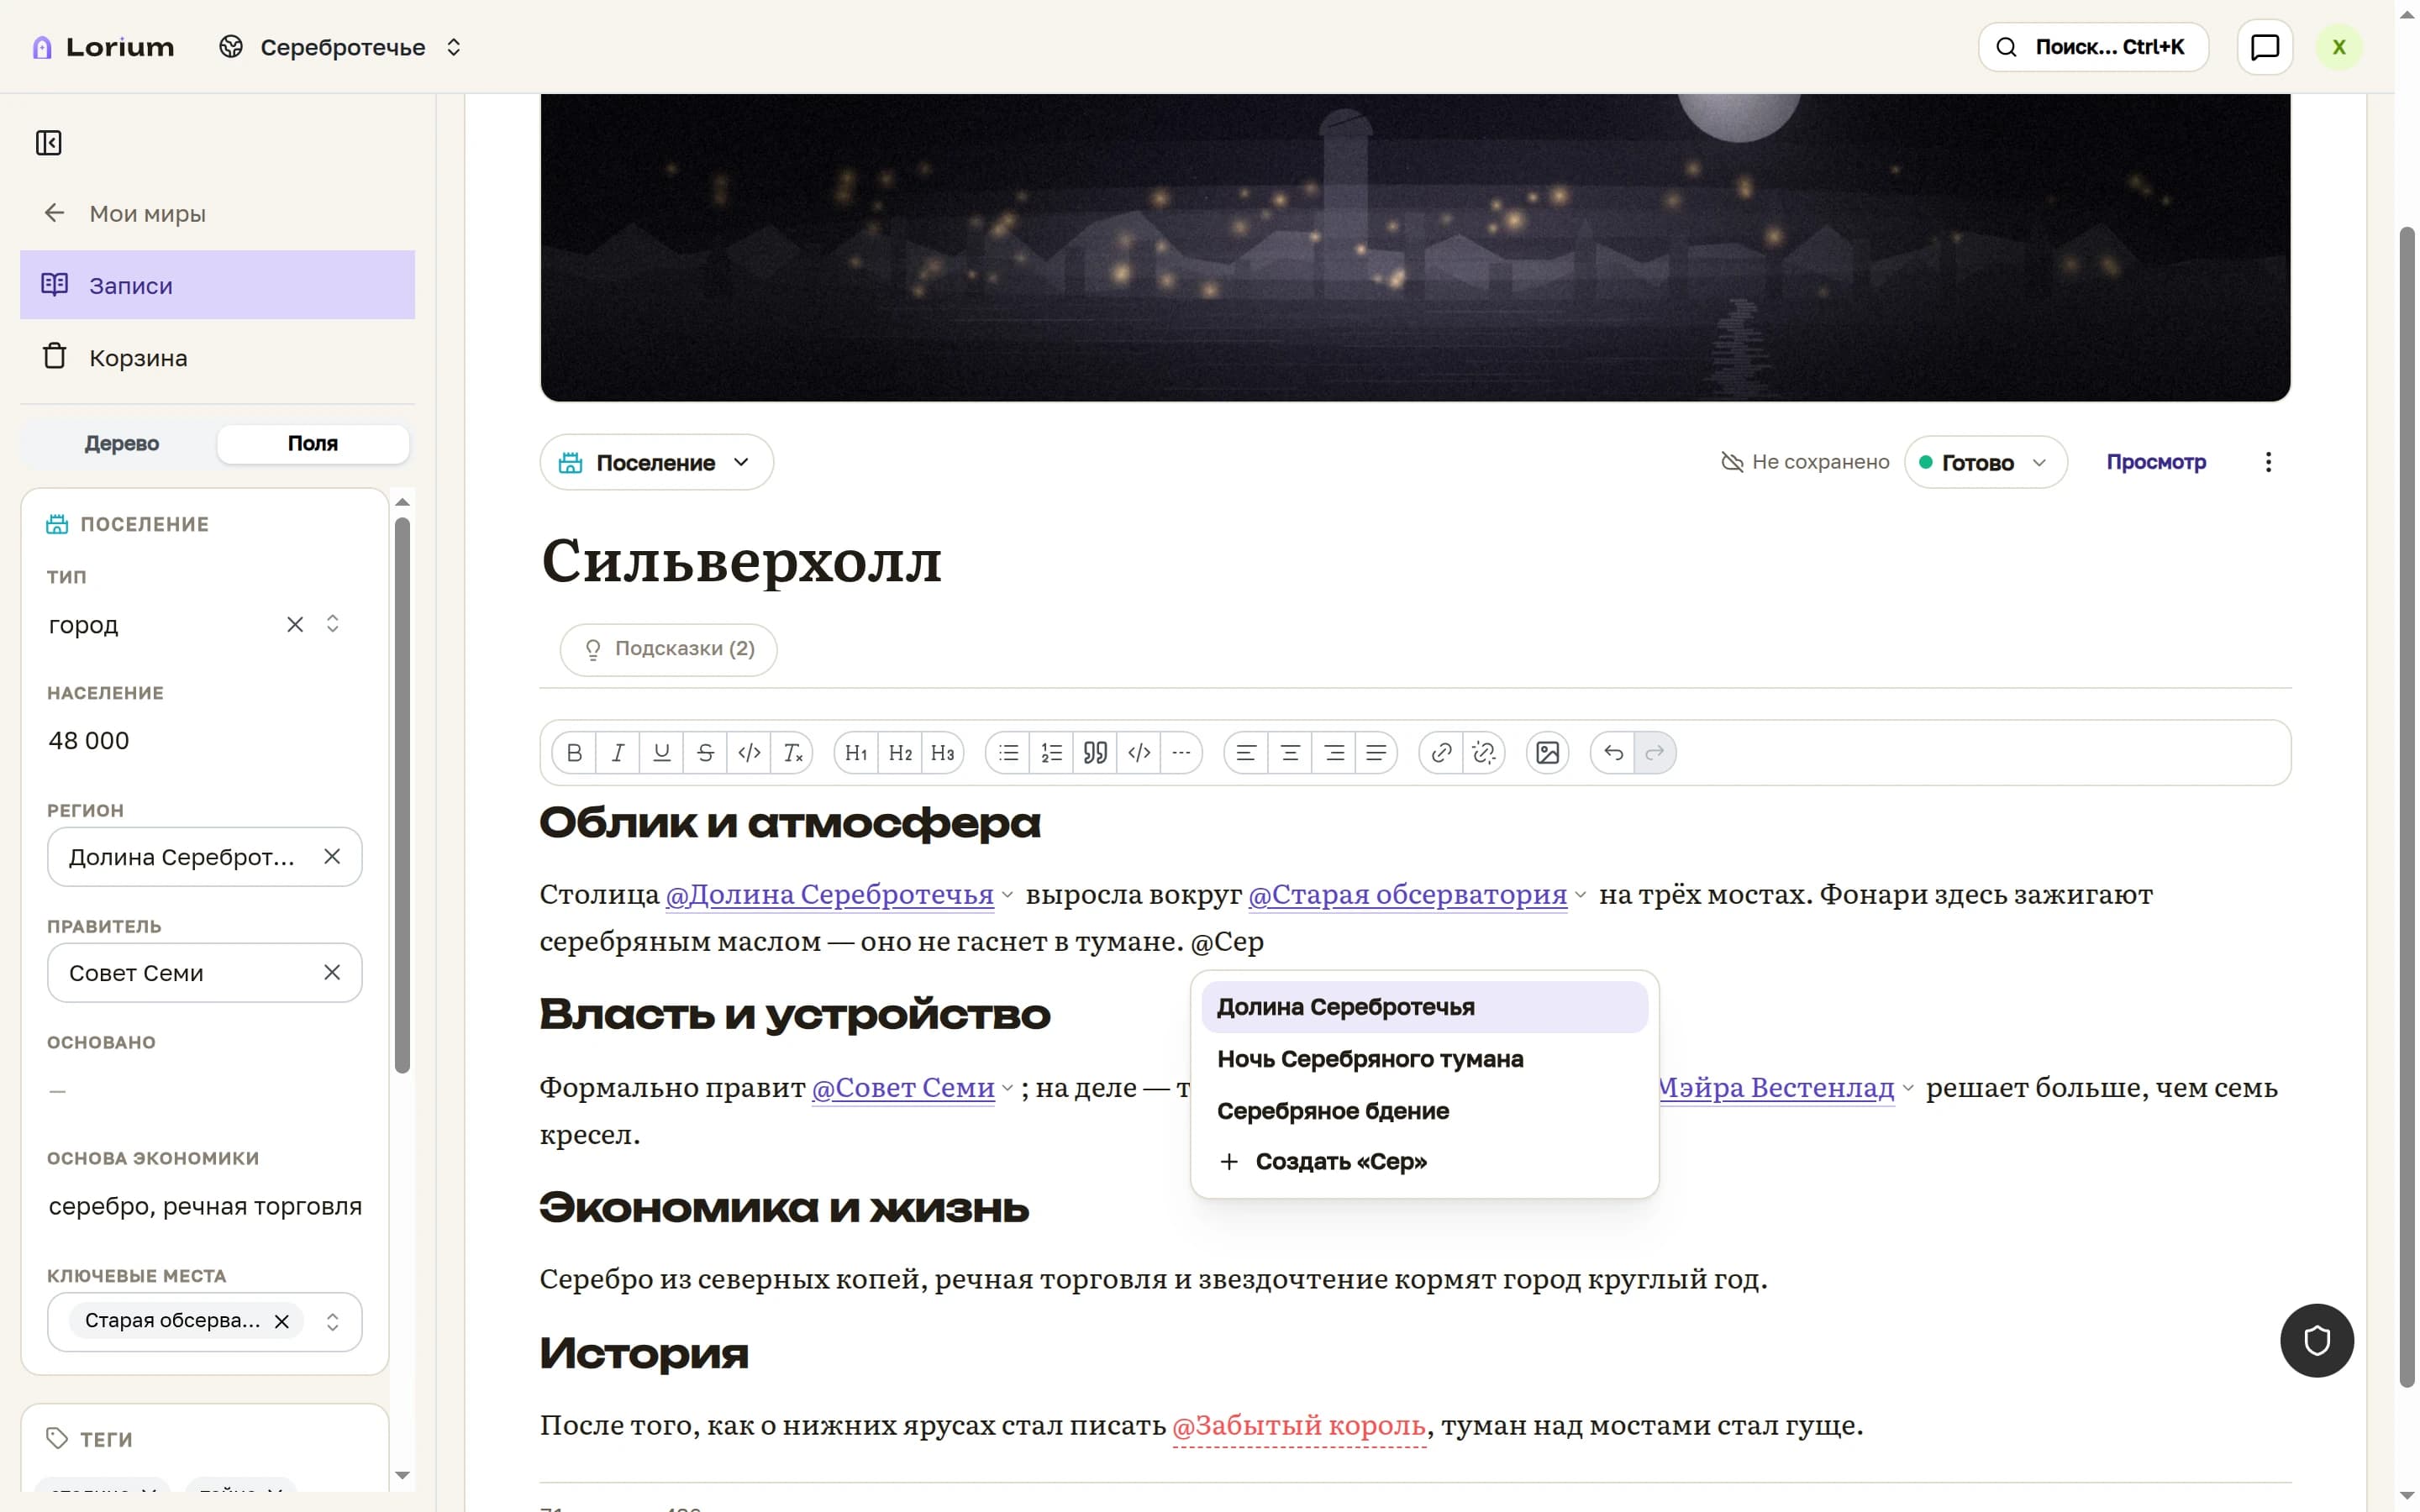
Task: Align text to the left
Action: point(1246,753)
